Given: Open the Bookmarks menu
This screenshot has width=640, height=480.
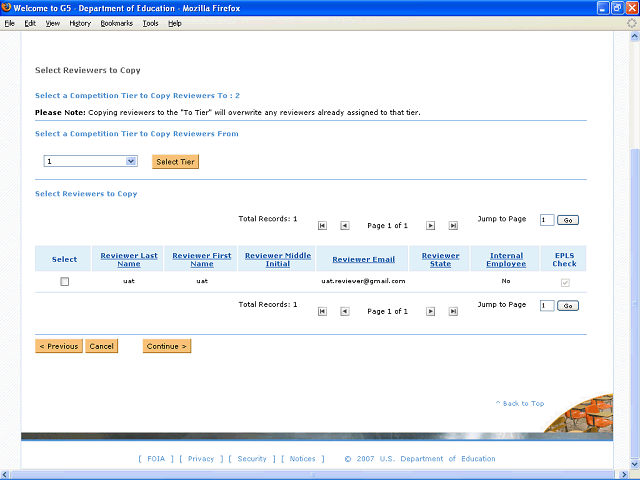Looking at the screenshot, I should pyautogui.click(x=117, y=23).
